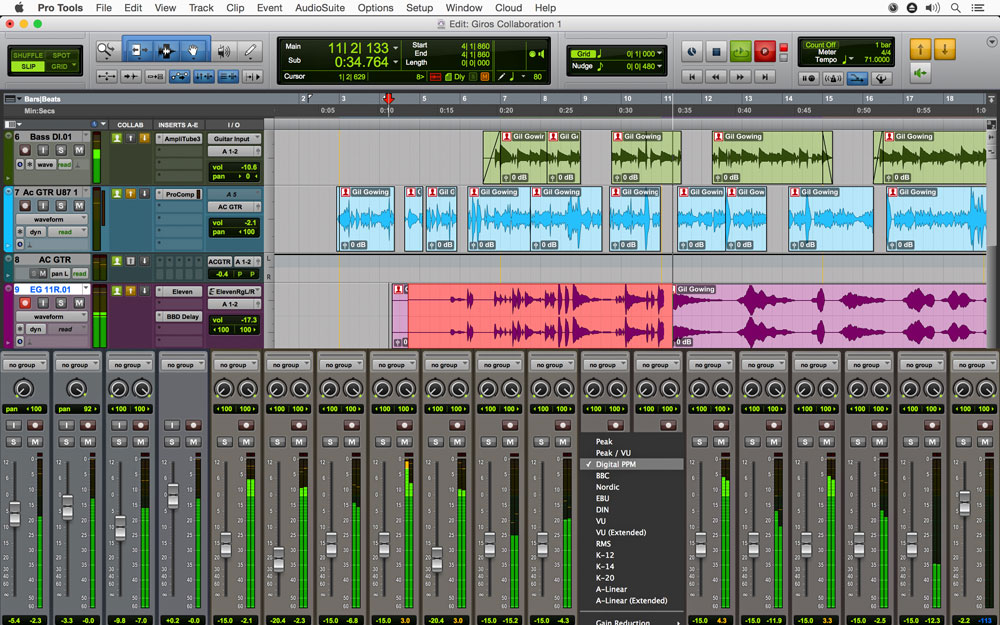Viewport: 1000px width, 625px height.
Task: Stop playback with the Stop button
Action: [x=716, y=51]
